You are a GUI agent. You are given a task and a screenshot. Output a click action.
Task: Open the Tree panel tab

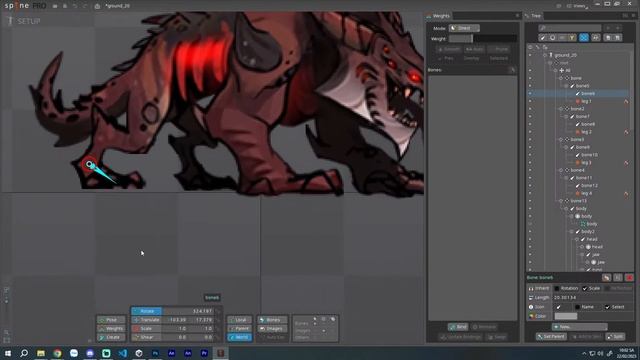(x=534, y=16)
